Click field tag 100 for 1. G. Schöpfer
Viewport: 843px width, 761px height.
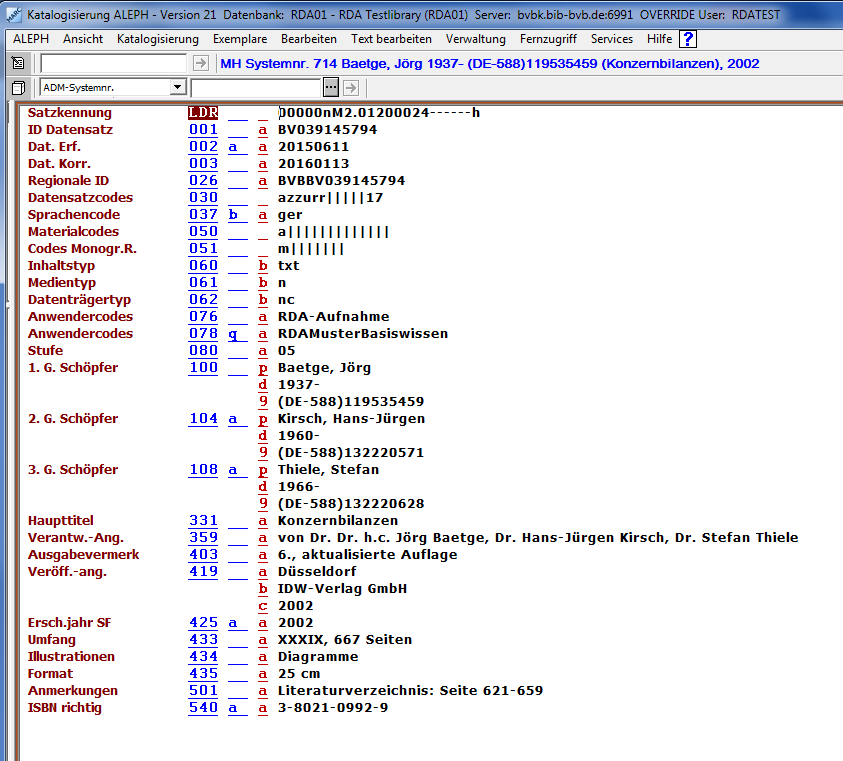pyautogui.click(x=203, y=368)
